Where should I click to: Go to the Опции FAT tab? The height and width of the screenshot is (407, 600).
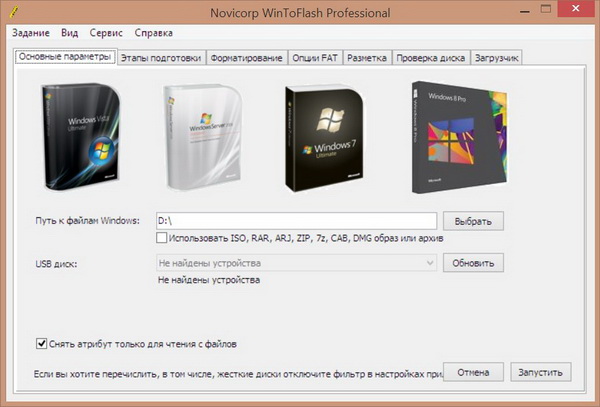pyautogui.click(x=315, y=58)
